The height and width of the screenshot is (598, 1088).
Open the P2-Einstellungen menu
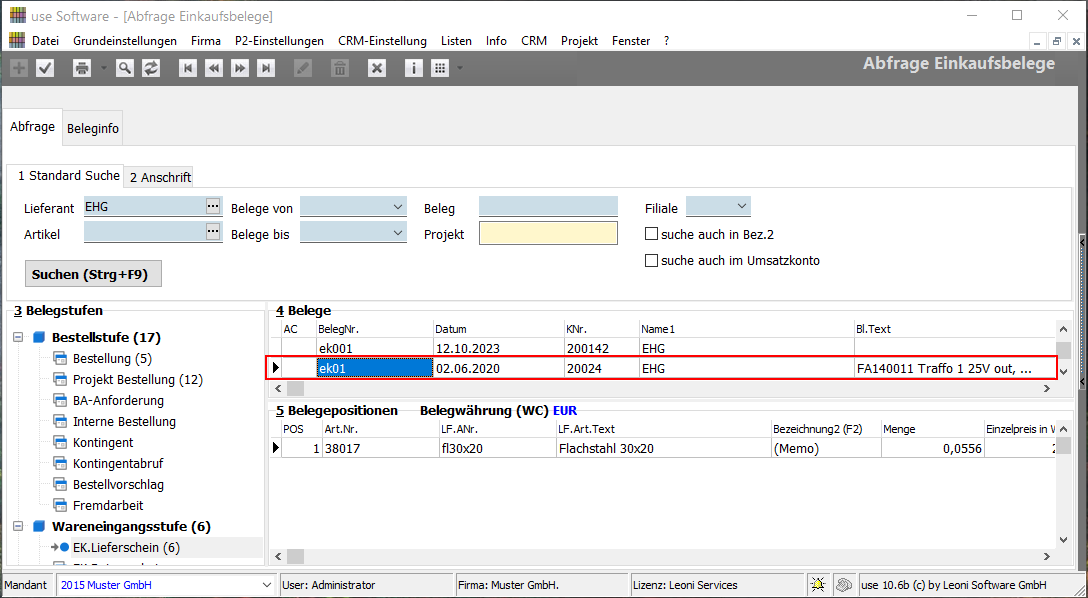click(279, 41)
